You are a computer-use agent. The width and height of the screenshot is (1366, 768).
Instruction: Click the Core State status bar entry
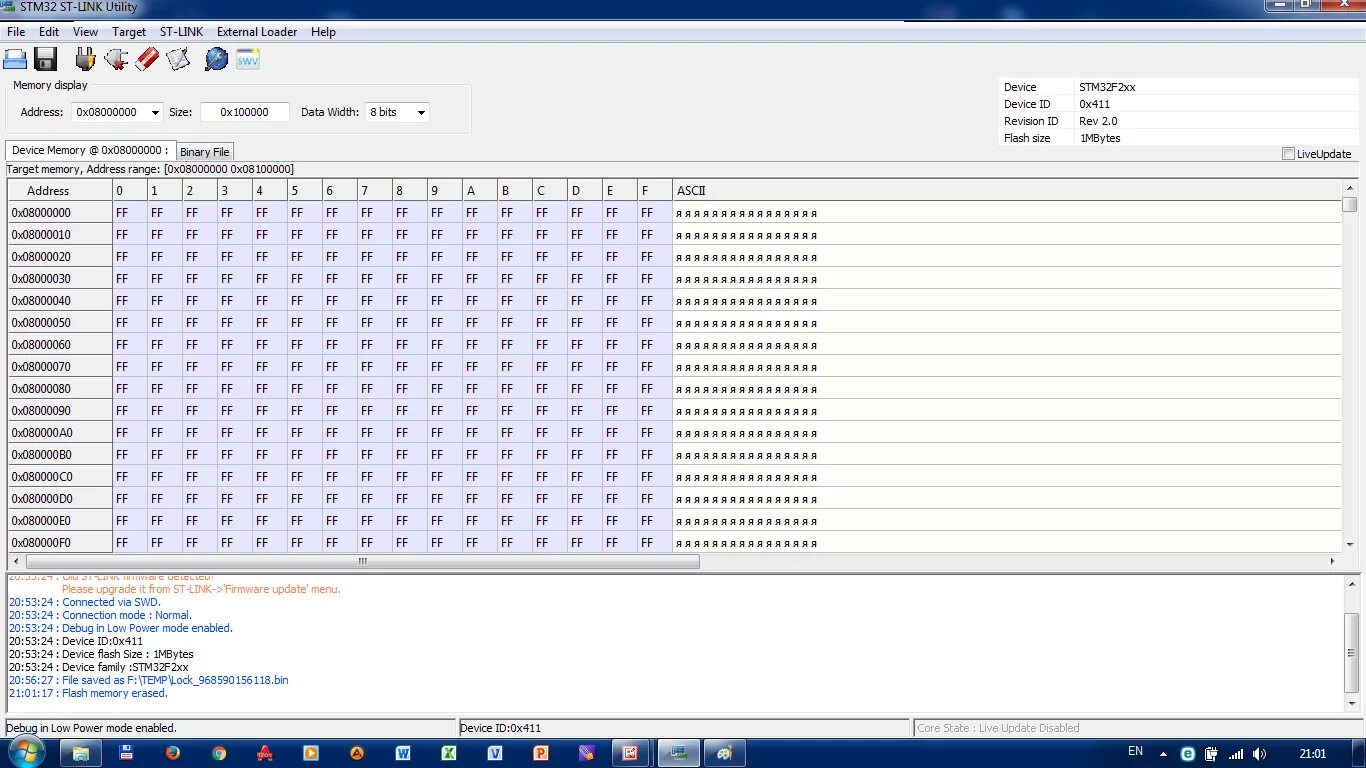click(1137, 728)
